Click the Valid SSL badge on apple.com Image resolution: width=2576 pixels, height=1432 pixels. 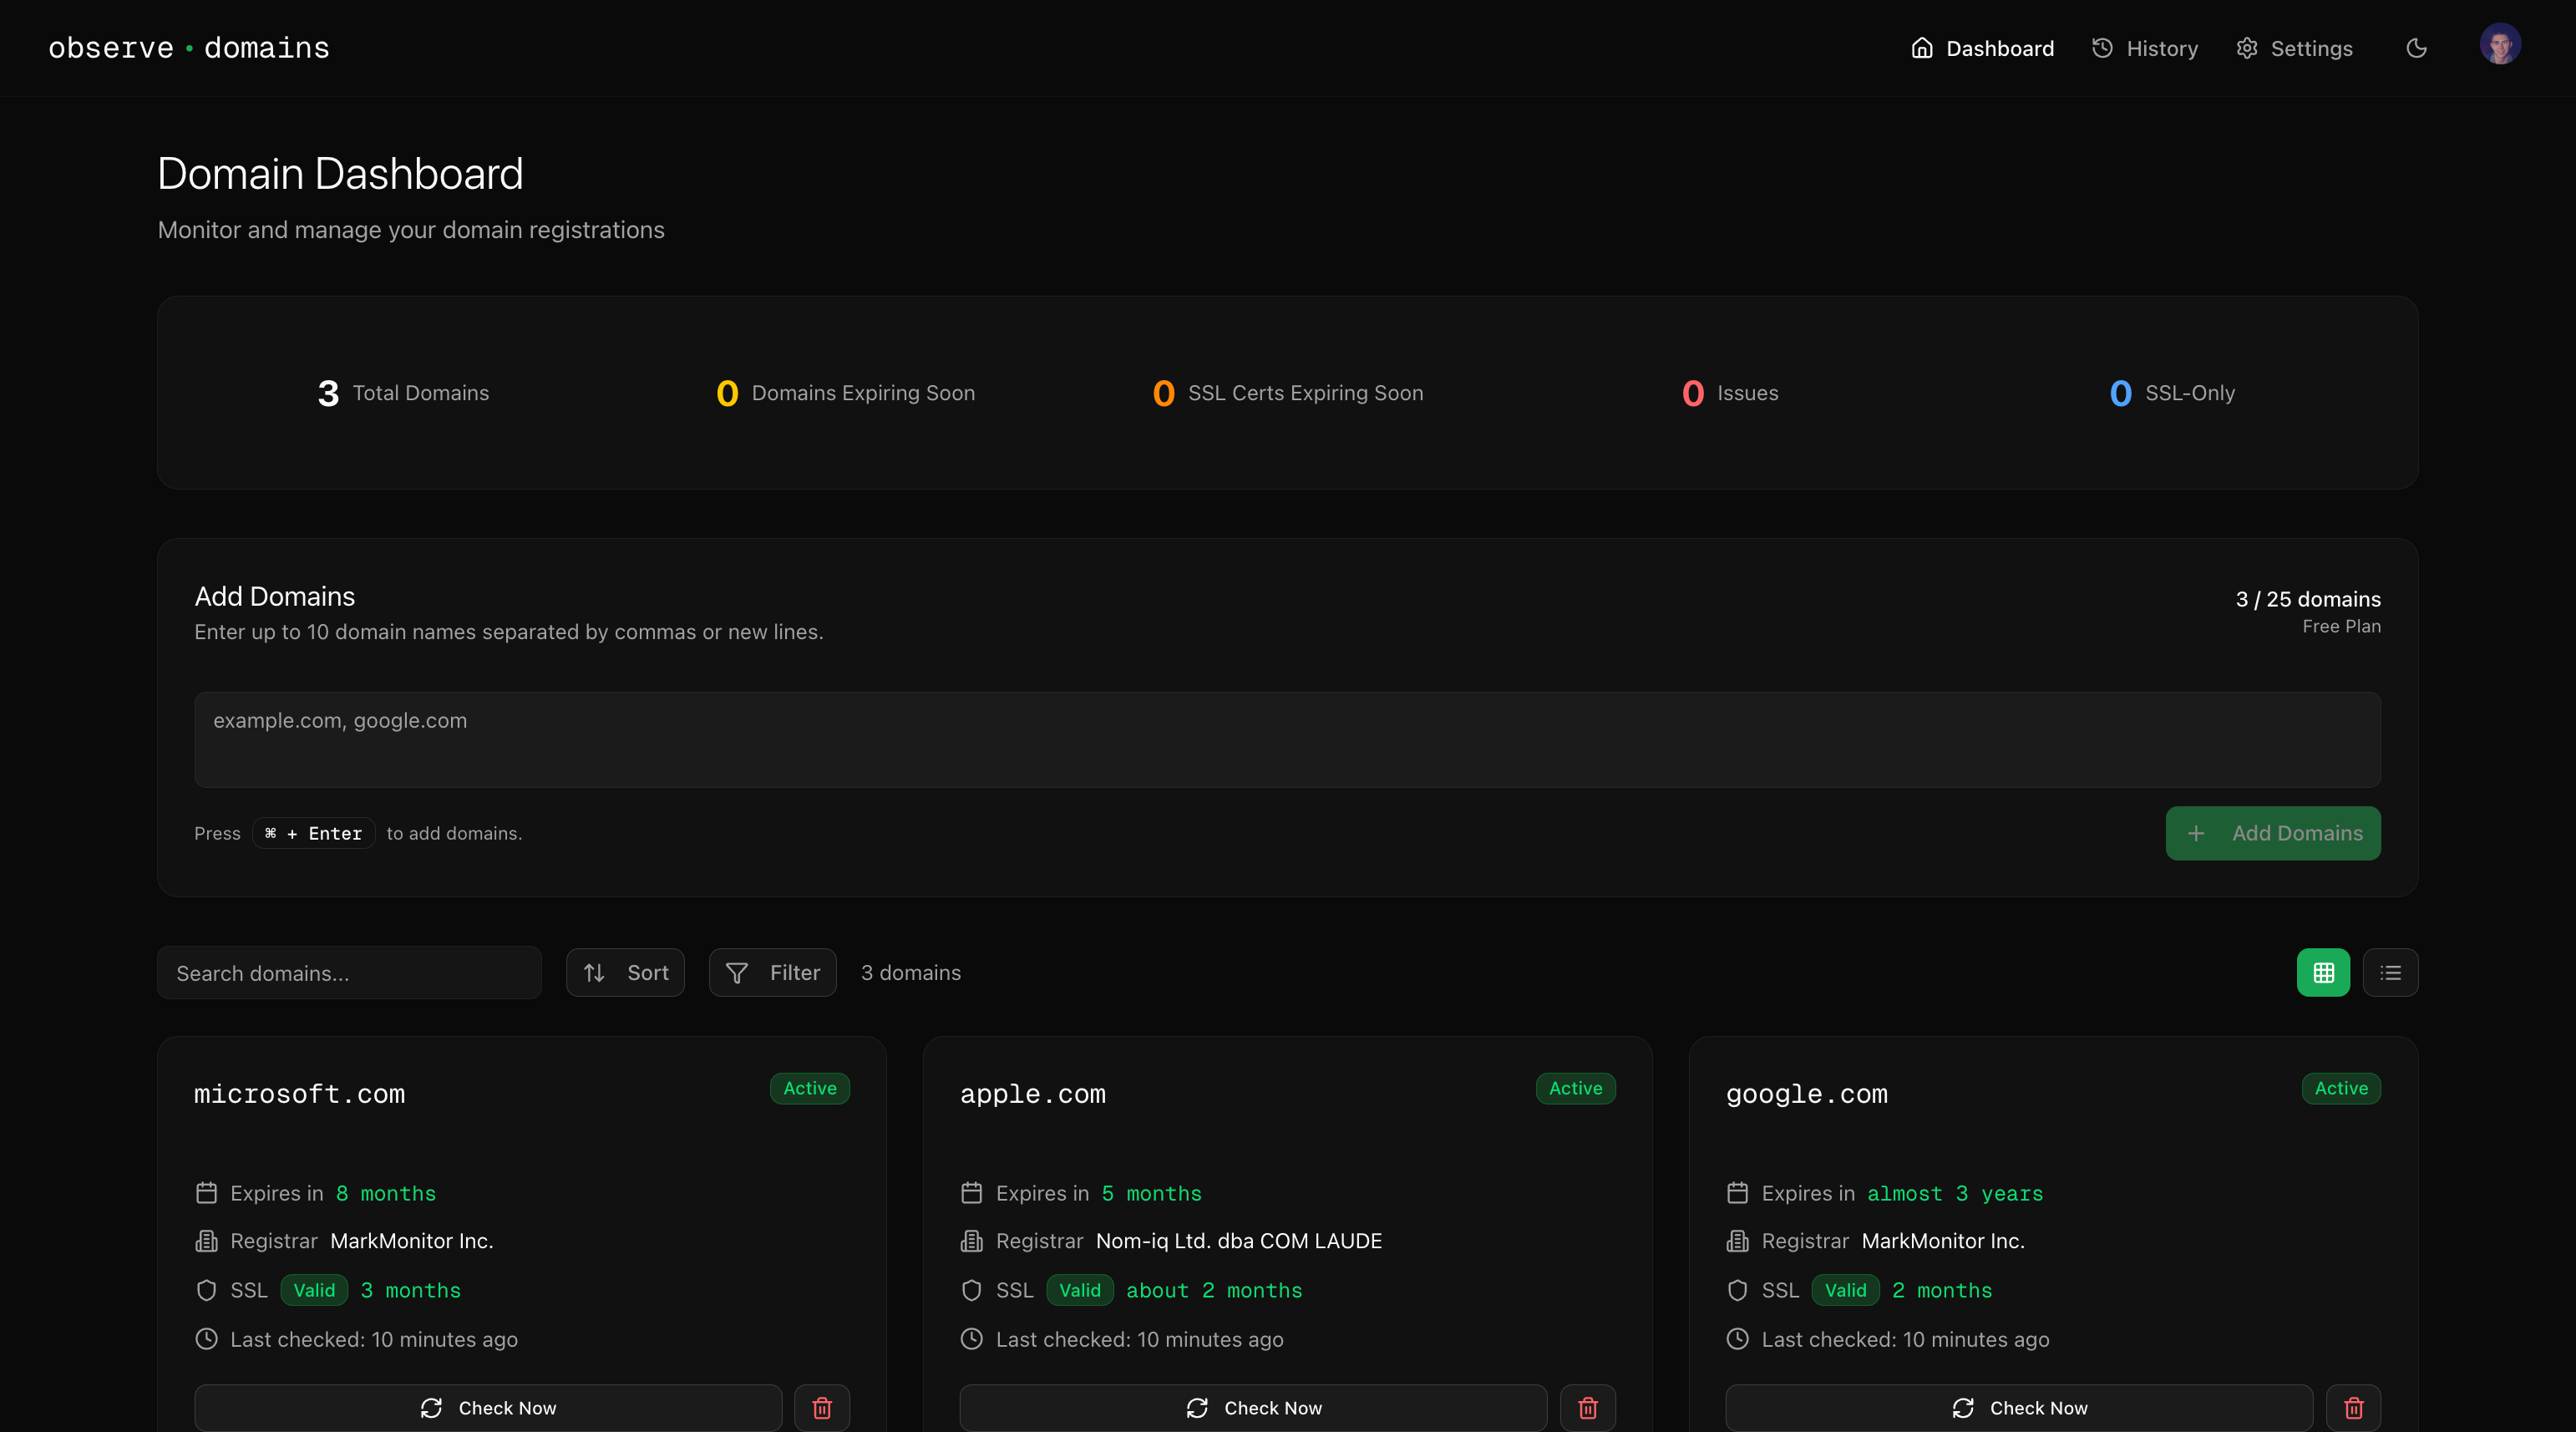click(1080, 1290)
